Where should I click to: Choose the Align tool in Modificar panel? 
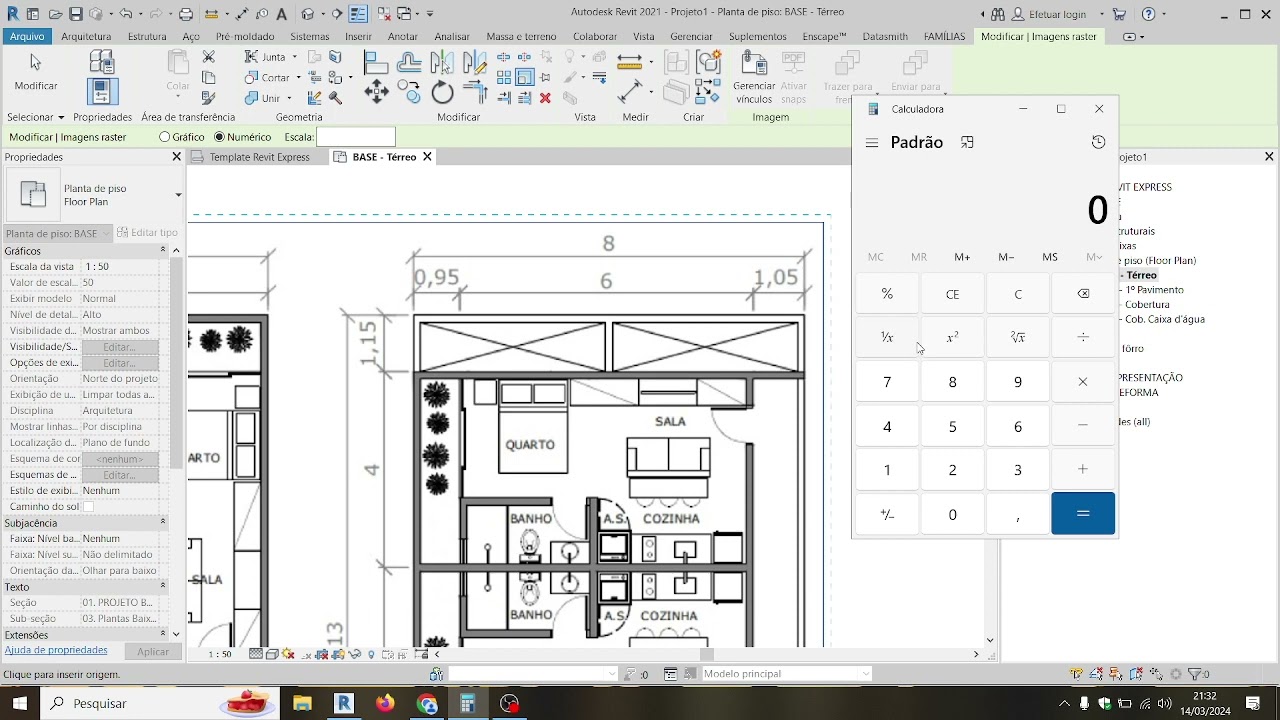click(377, 62)
